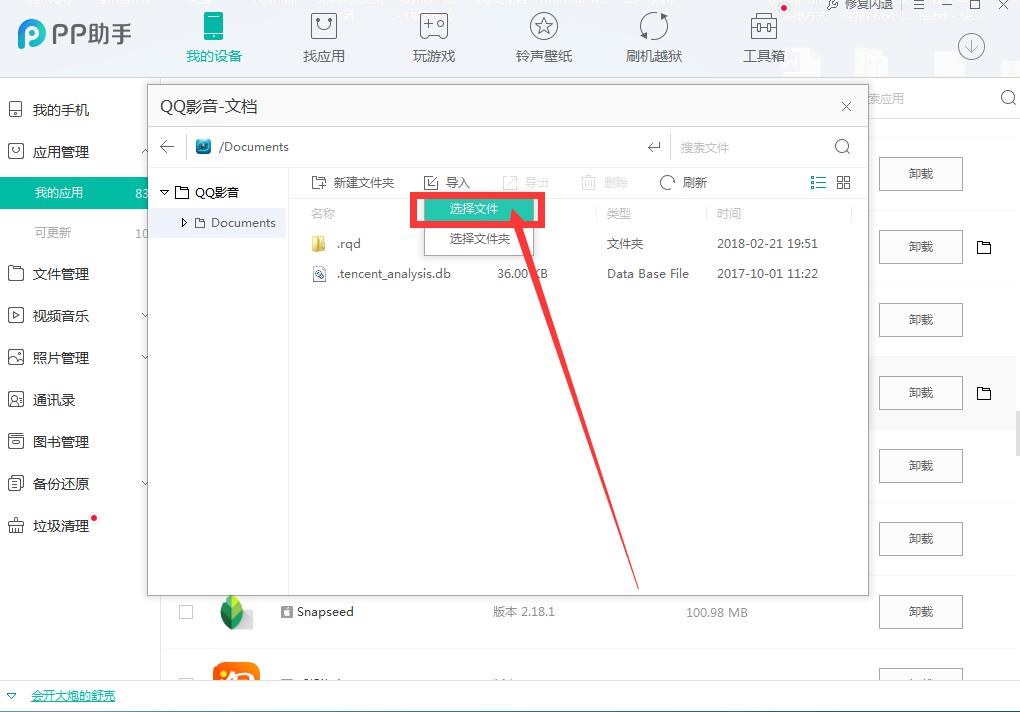Click the PP助手 logo

(74, 33)
